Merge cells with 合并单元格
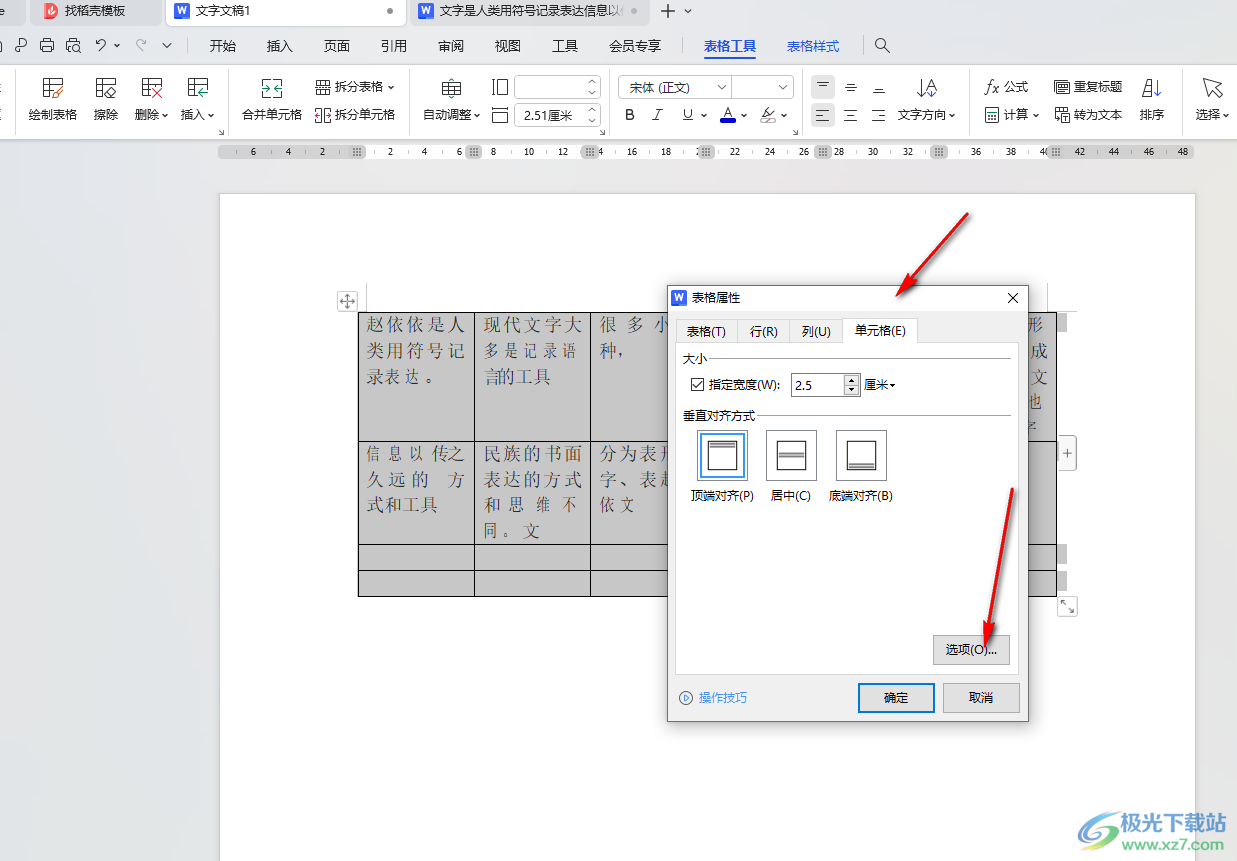Image resolution: width=1237 pixels, height=861 pixels. [272, 100]
